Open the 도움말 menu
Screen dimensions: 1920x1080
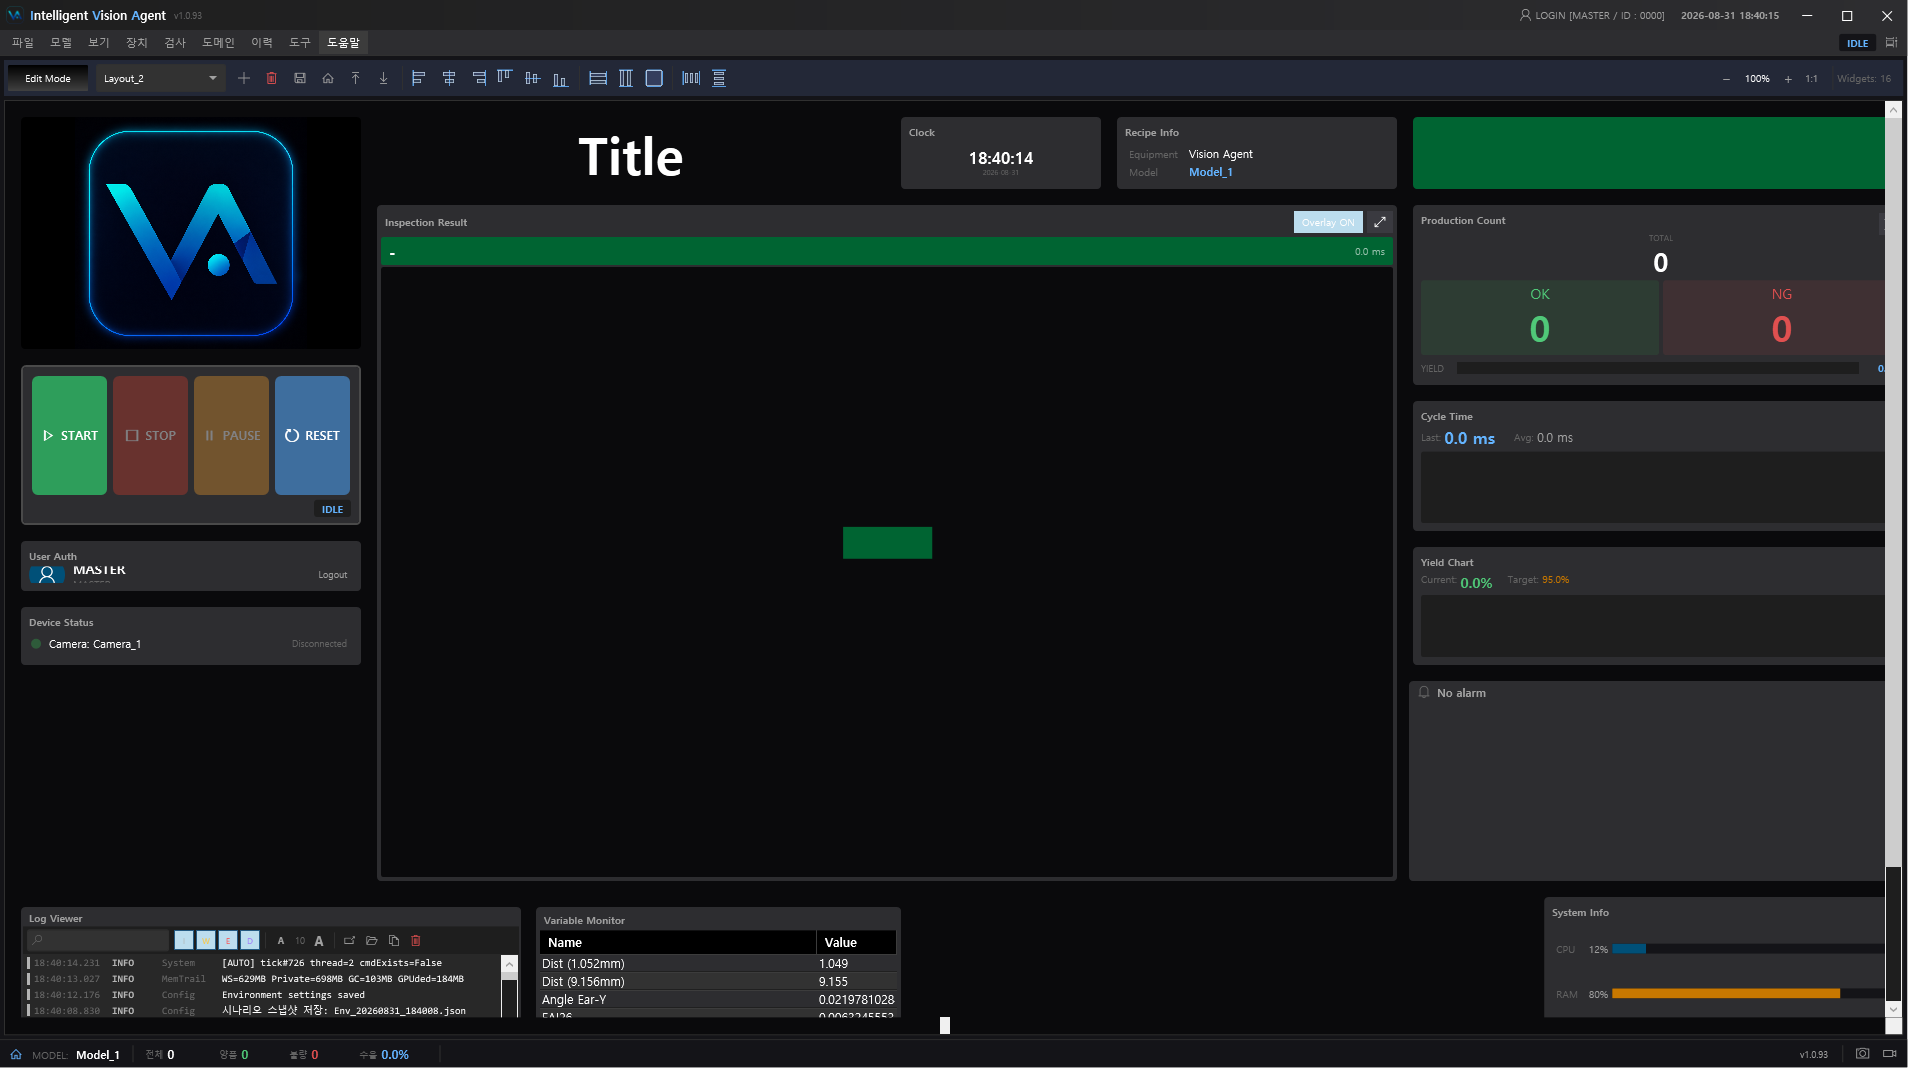point(343,43)
